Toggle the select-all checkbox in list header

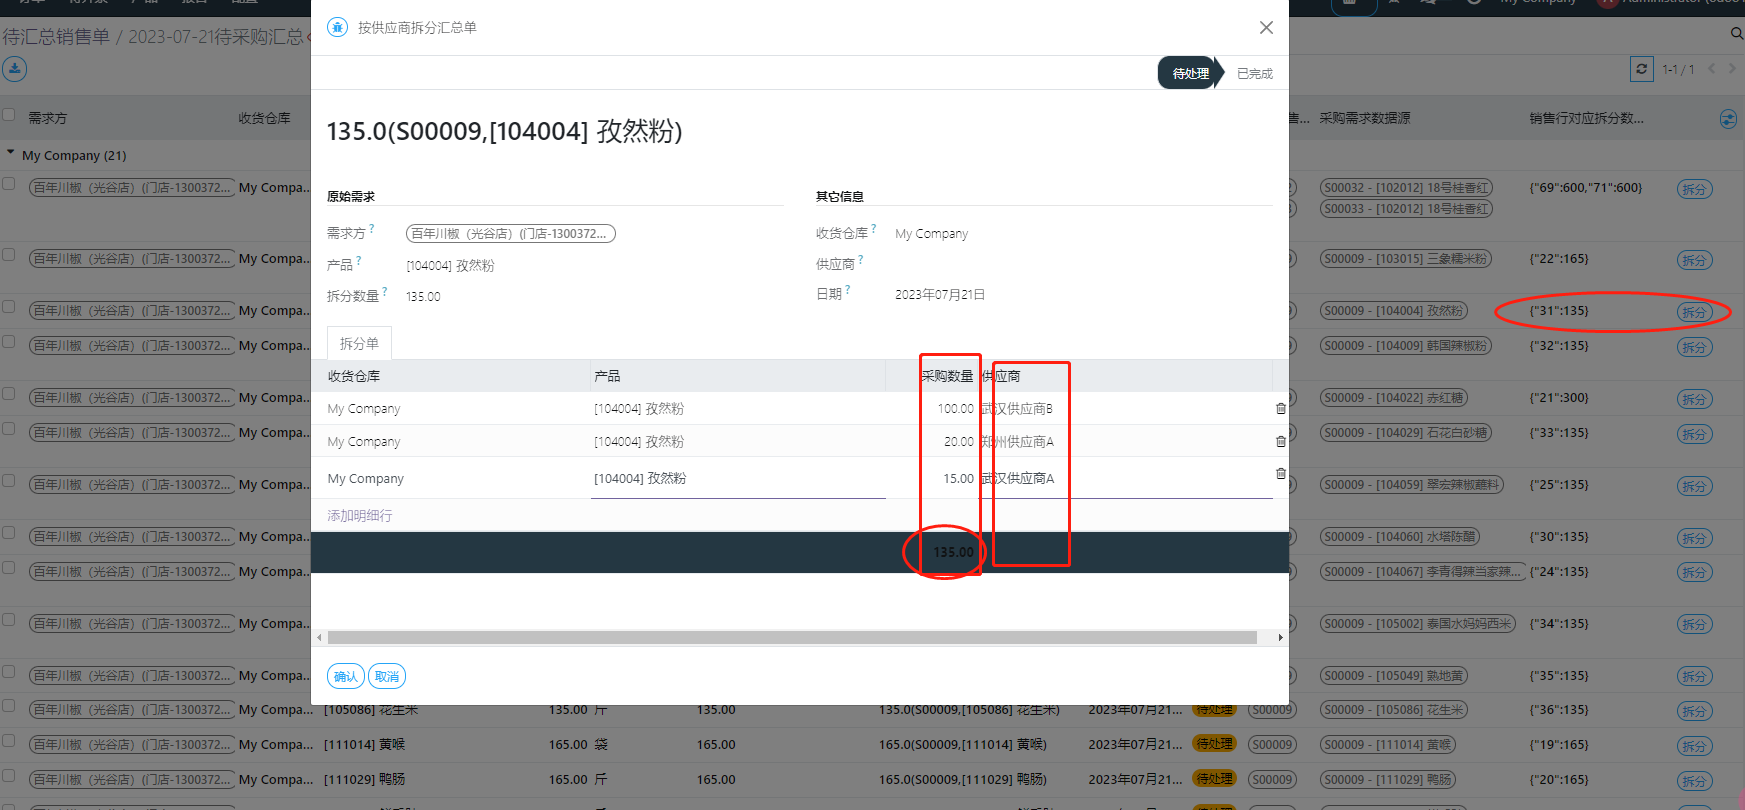tap(9, 116)
